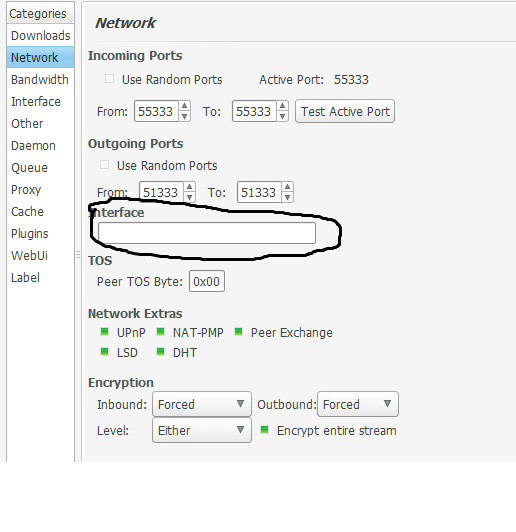Viewport: 516px width, 532px height.
Task: Toggle the NAT-PMP checkbox
Action: click(x=160, y=331)
